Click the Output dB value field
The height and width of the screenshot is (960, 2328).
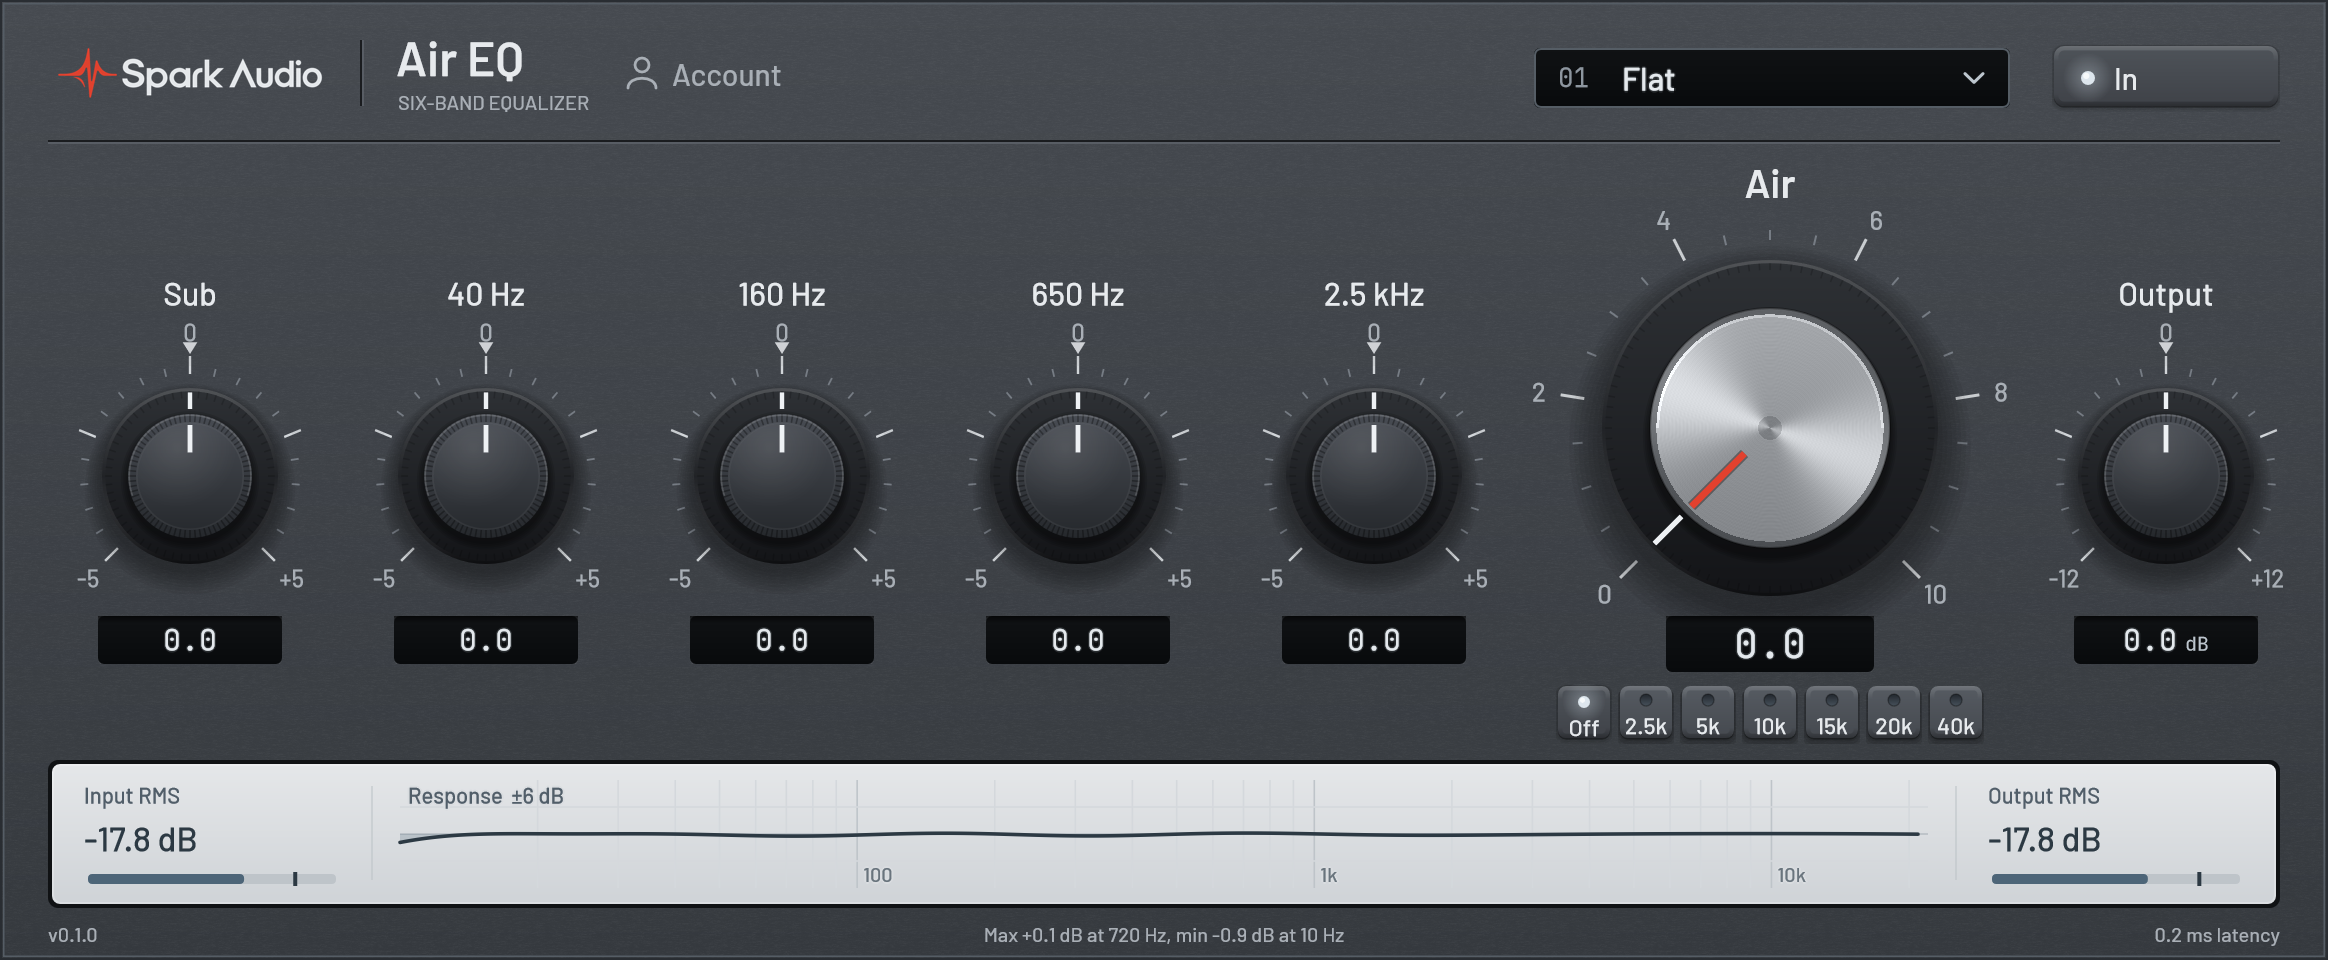pyautogui.click(x=2166, y=640)
